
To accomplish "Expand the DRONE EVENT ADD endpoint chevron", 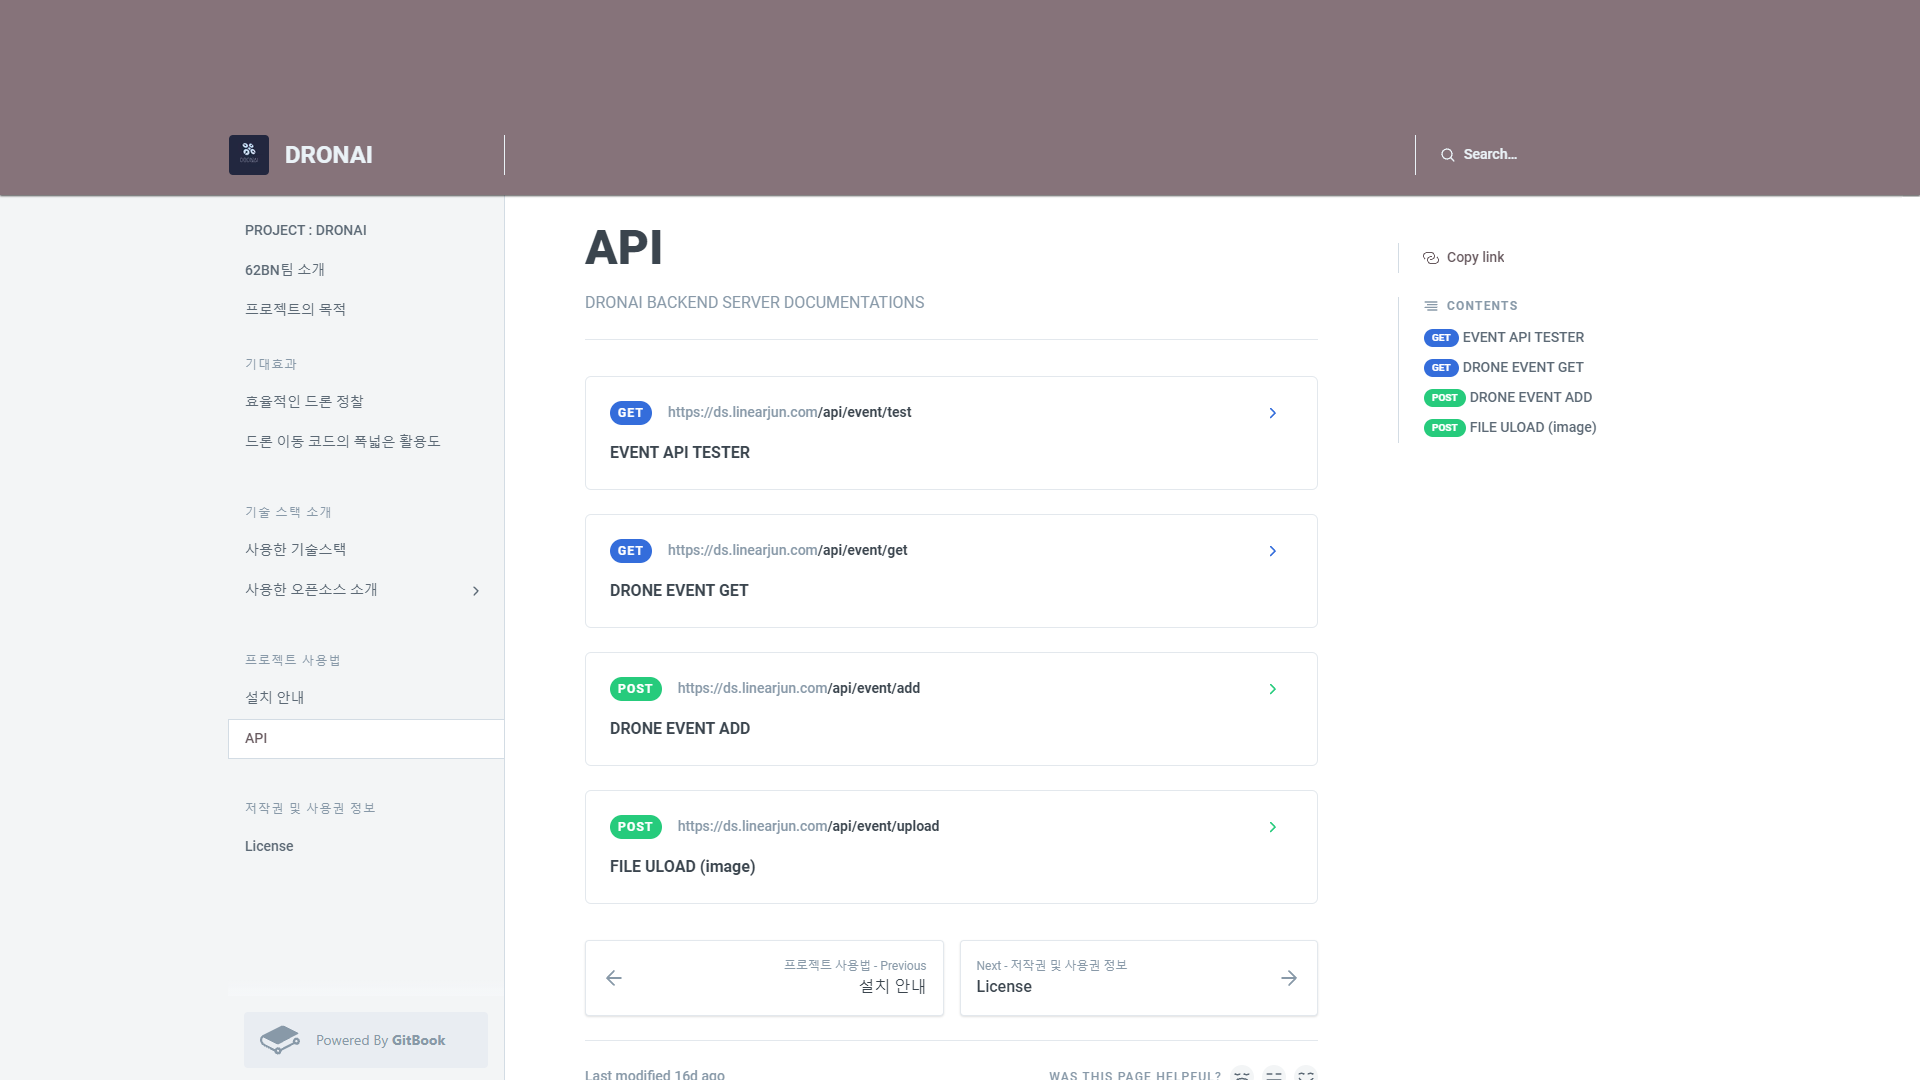I will (1272, 689).
